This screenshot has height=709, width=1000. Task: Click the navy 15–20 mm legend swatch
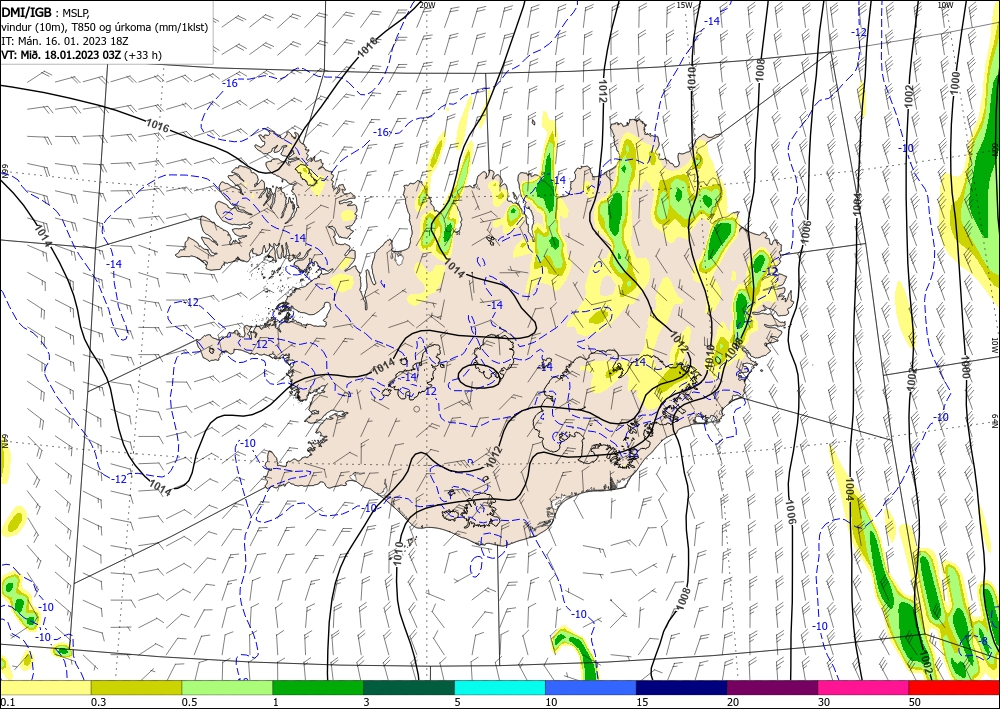click(682, 687)
